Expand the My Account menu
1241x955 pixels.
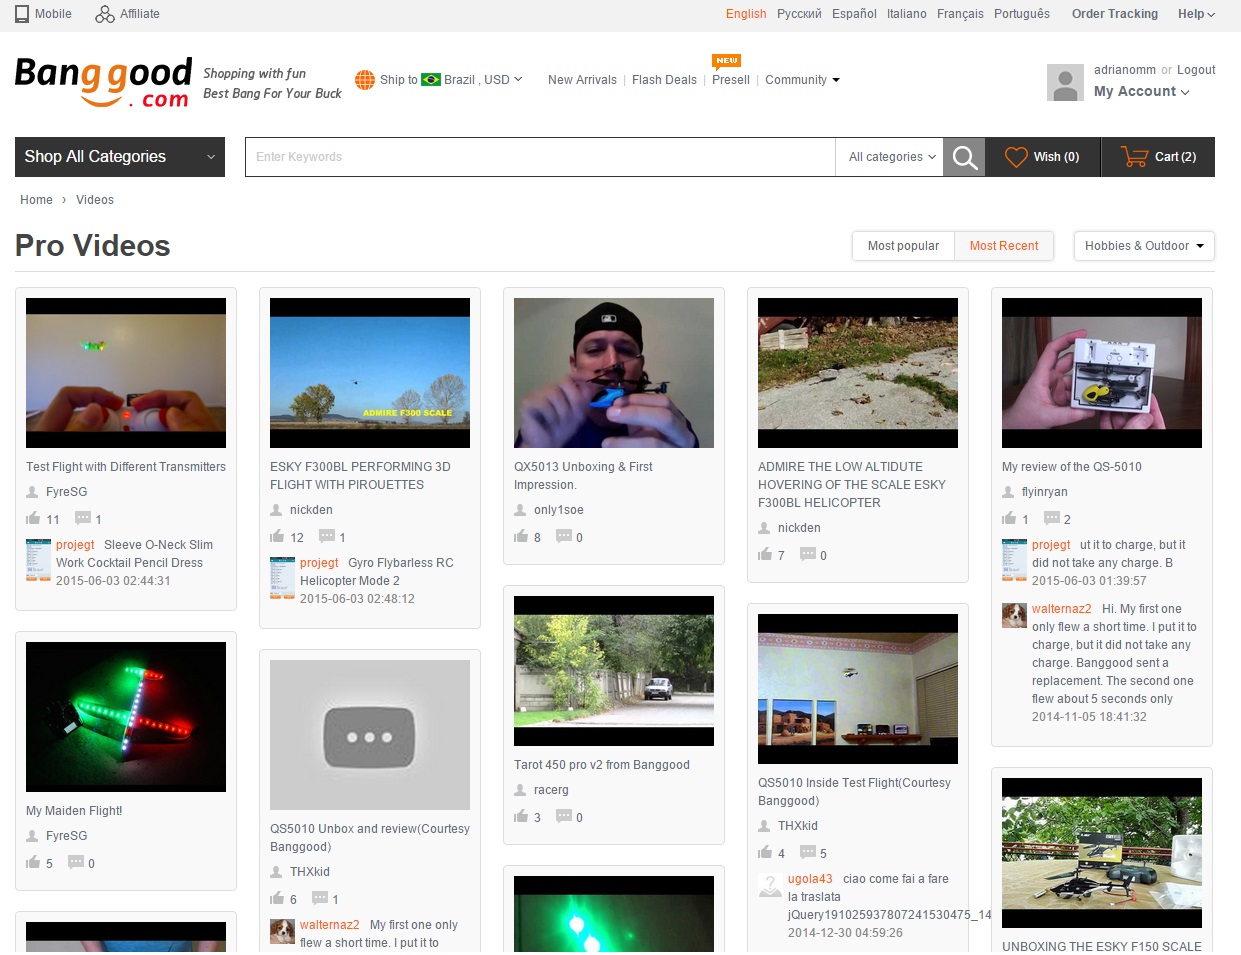pos(1141,92)
